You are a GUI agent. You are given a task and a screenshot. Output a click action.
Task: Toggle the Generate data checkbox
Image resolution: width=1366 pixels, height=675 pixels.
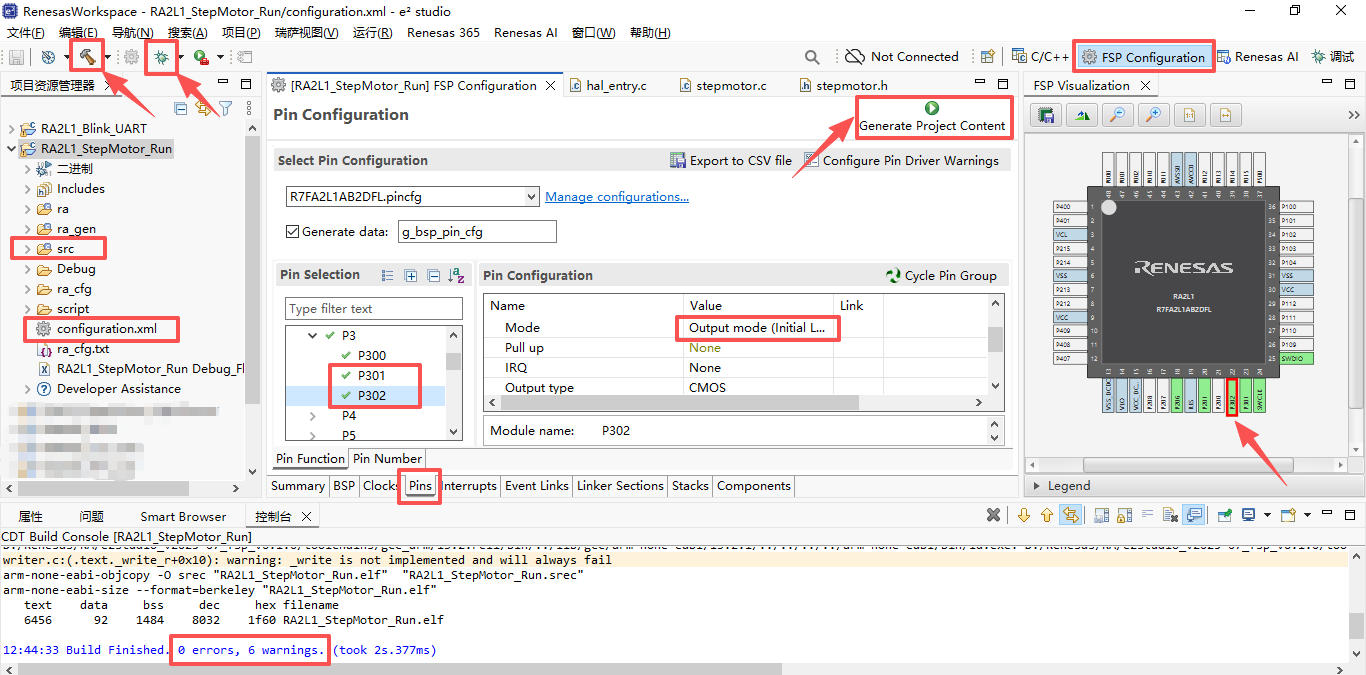point(292,232)
